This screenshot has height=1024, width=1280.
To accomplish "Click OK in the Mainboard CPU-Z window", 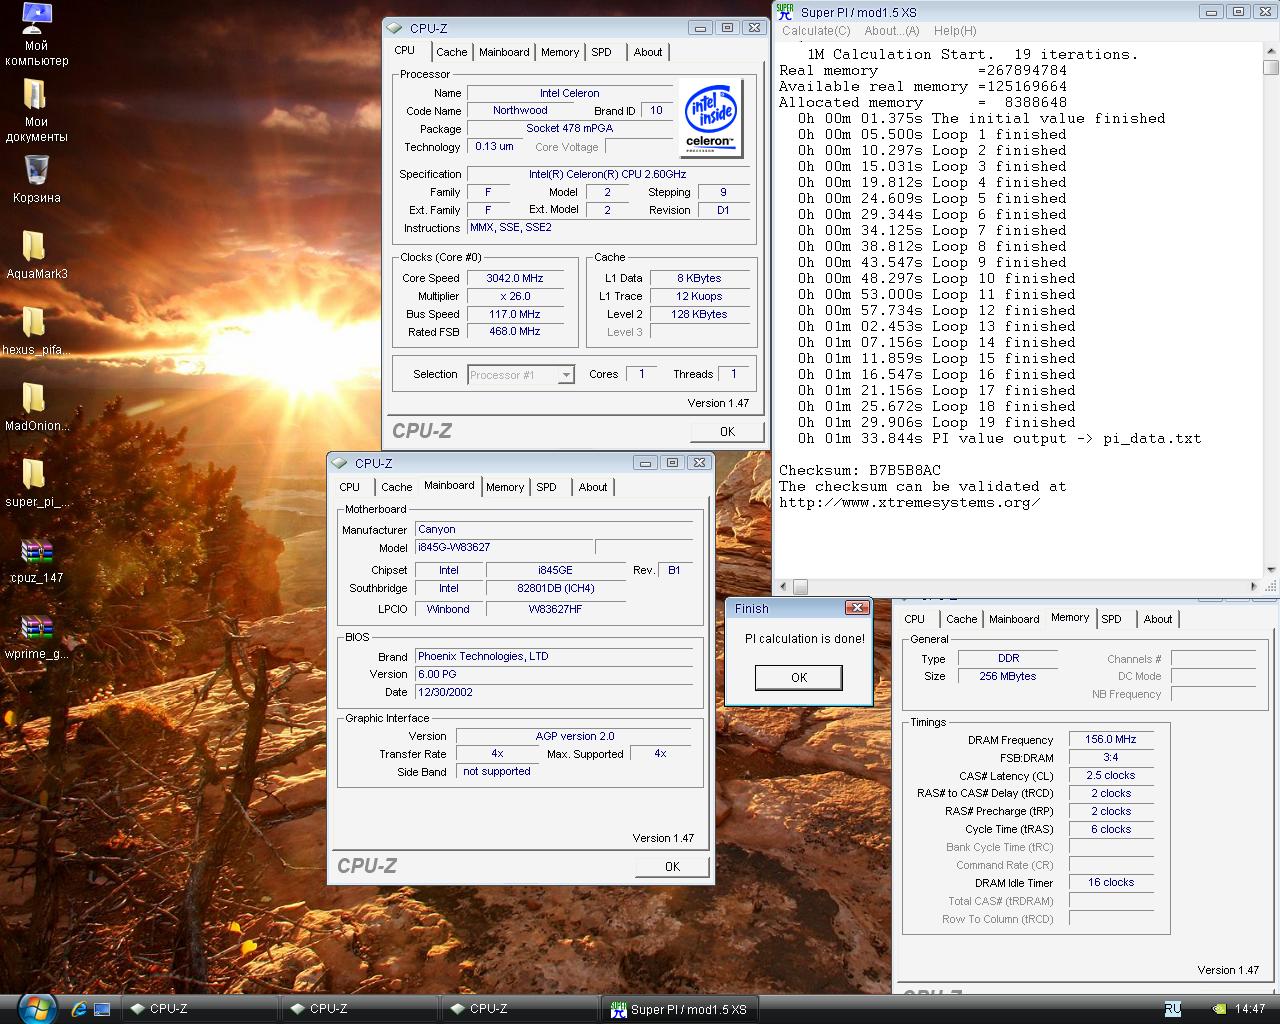I will coord(672,867).
